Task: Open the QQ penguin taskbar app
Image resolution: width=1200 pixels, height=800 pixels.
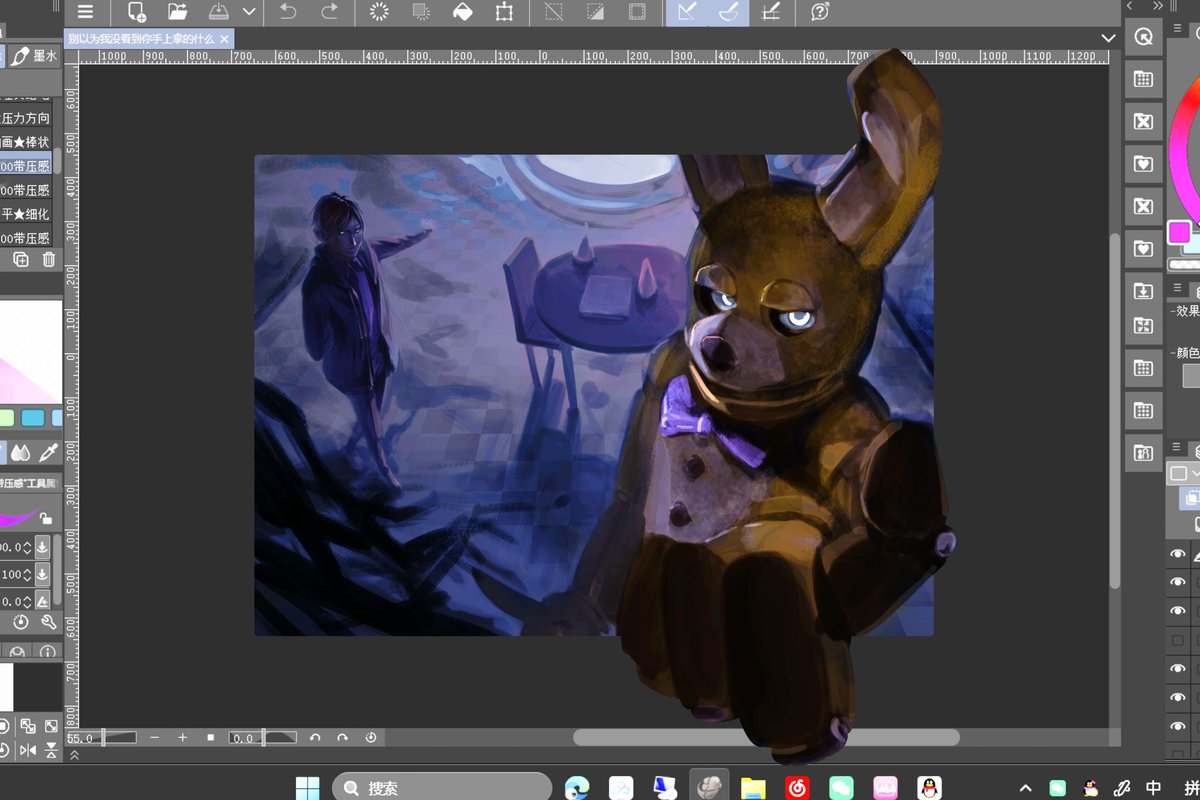Action: (929, 788)
